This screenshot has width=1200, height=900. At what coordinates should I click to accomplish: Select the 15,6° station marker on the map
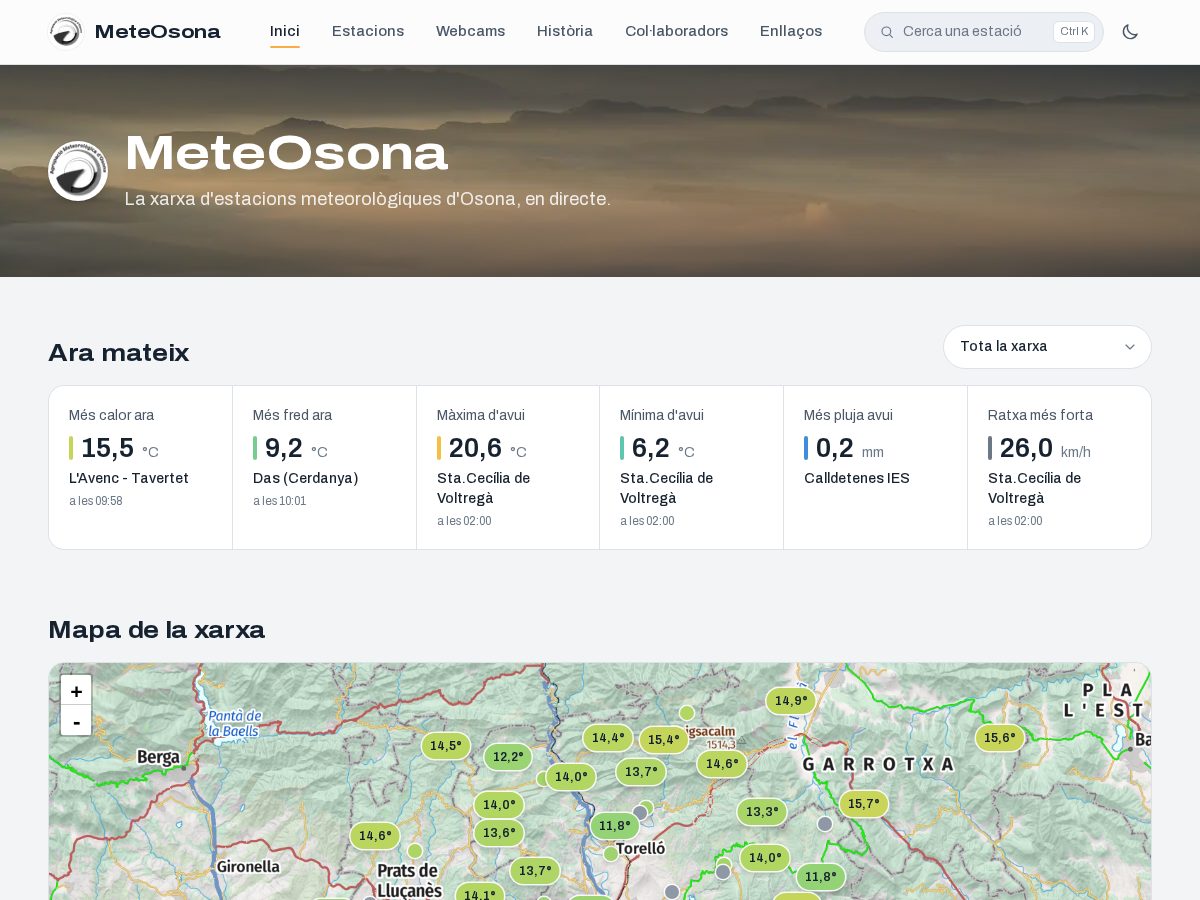click(x=1000, y=738)
